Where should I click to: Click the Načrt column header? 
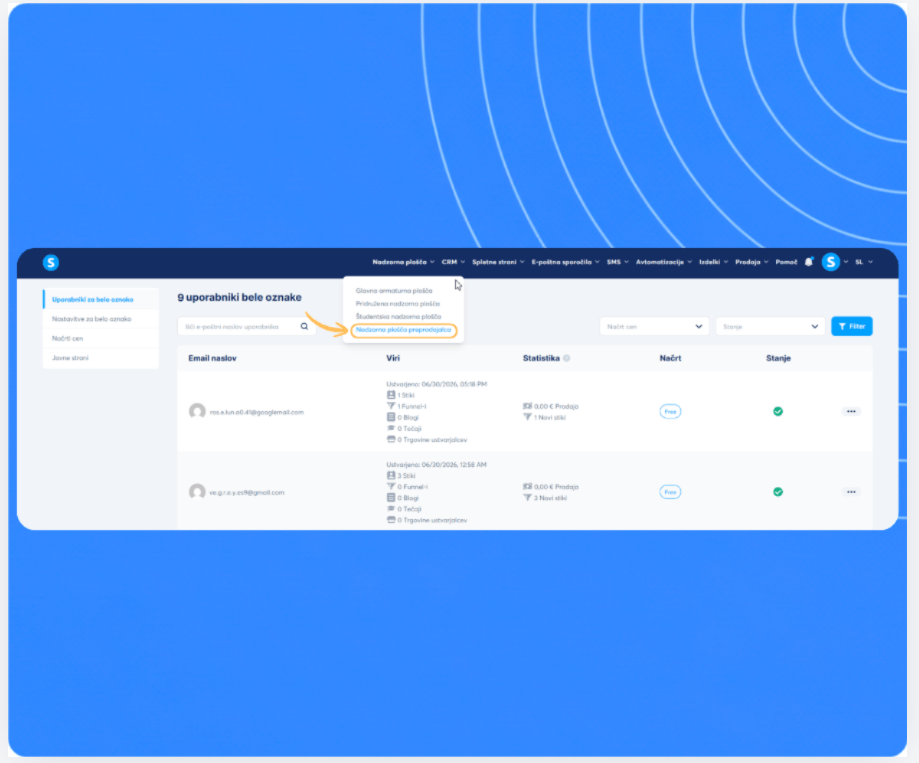[x=670, y=358]
